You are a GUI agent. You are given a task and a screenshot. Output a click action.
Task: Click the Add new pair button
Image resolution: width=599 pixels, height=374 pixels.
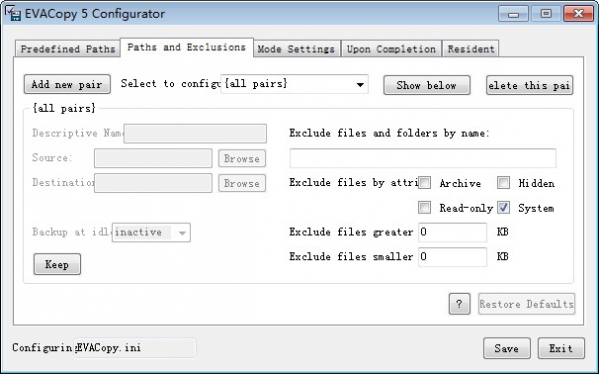click(x=67, y=84)
